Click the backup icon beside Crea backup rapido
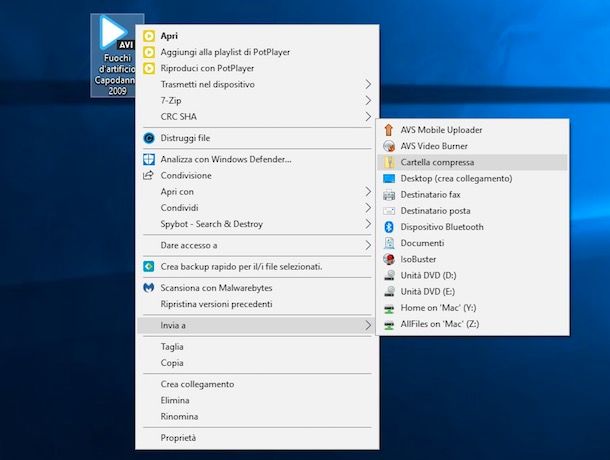 [x=149, y=267]
